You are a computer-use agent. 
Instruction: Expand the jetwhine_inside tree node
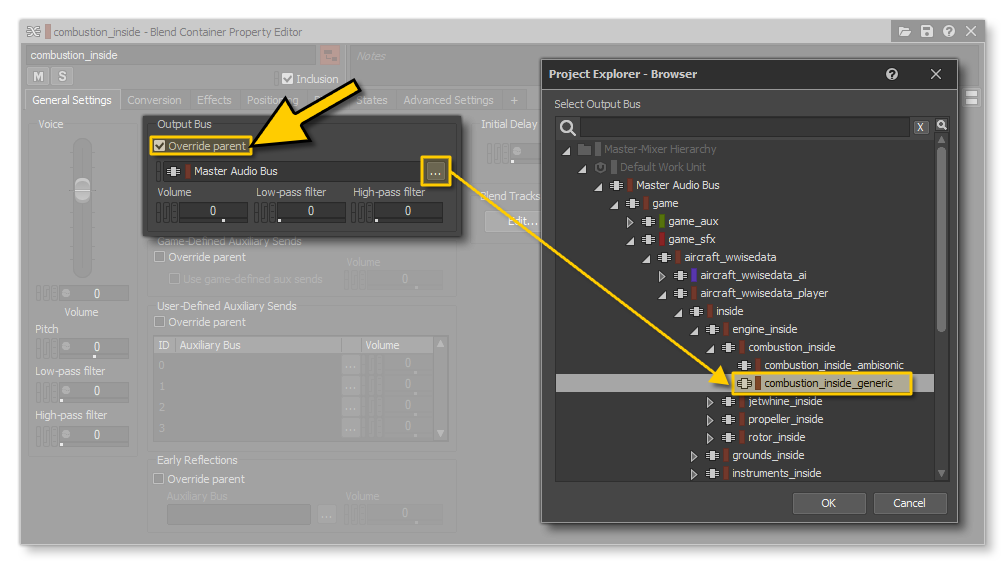click(x=710, y=402)
